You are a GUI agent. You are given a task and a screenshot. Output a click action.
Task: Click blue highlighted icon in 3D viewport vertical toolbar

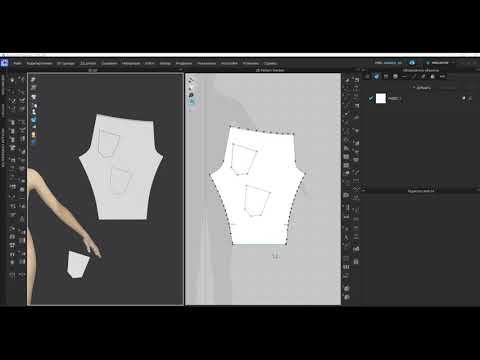34,120
